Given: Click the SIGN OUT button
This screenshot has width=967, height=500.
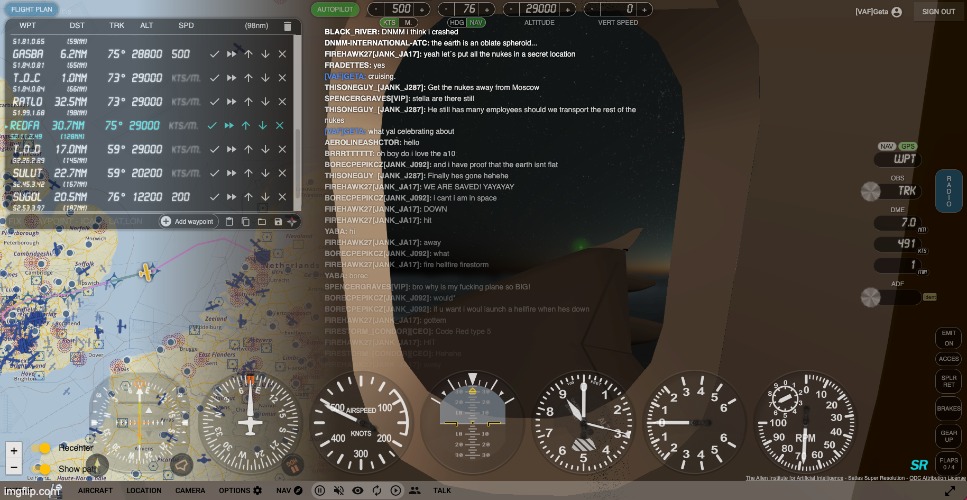Looking at the screenshot, I should tap(938, 11).
